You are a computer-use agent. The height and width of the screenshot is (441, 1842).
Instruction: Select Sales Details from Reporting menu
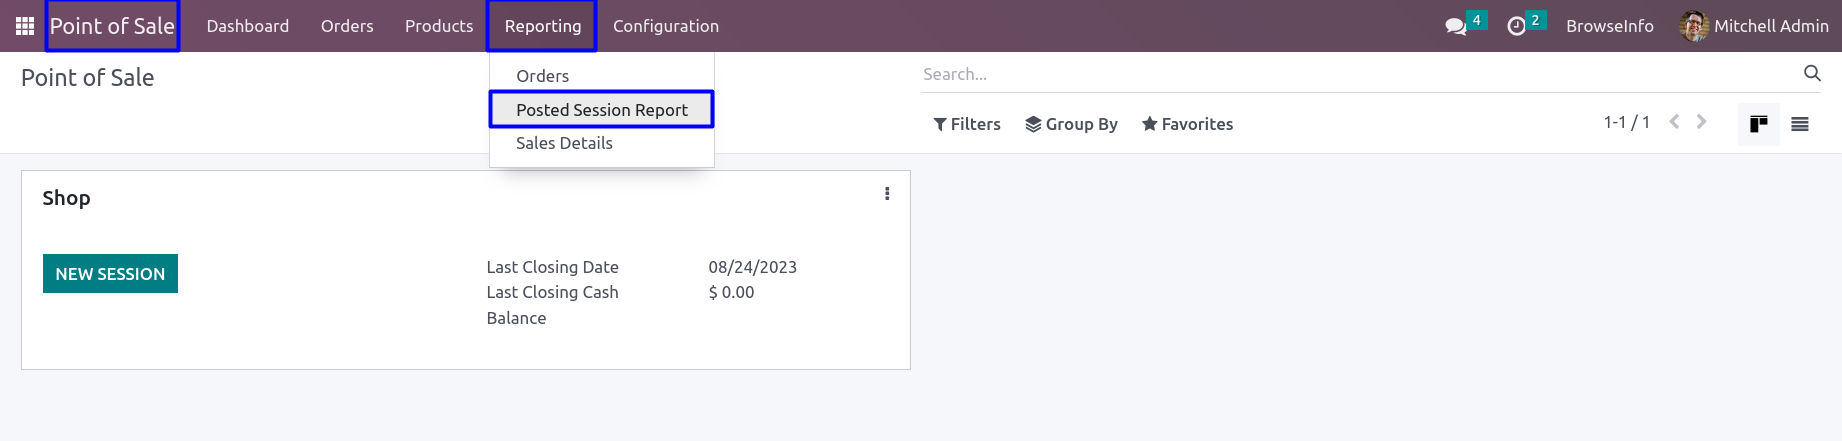564,143
